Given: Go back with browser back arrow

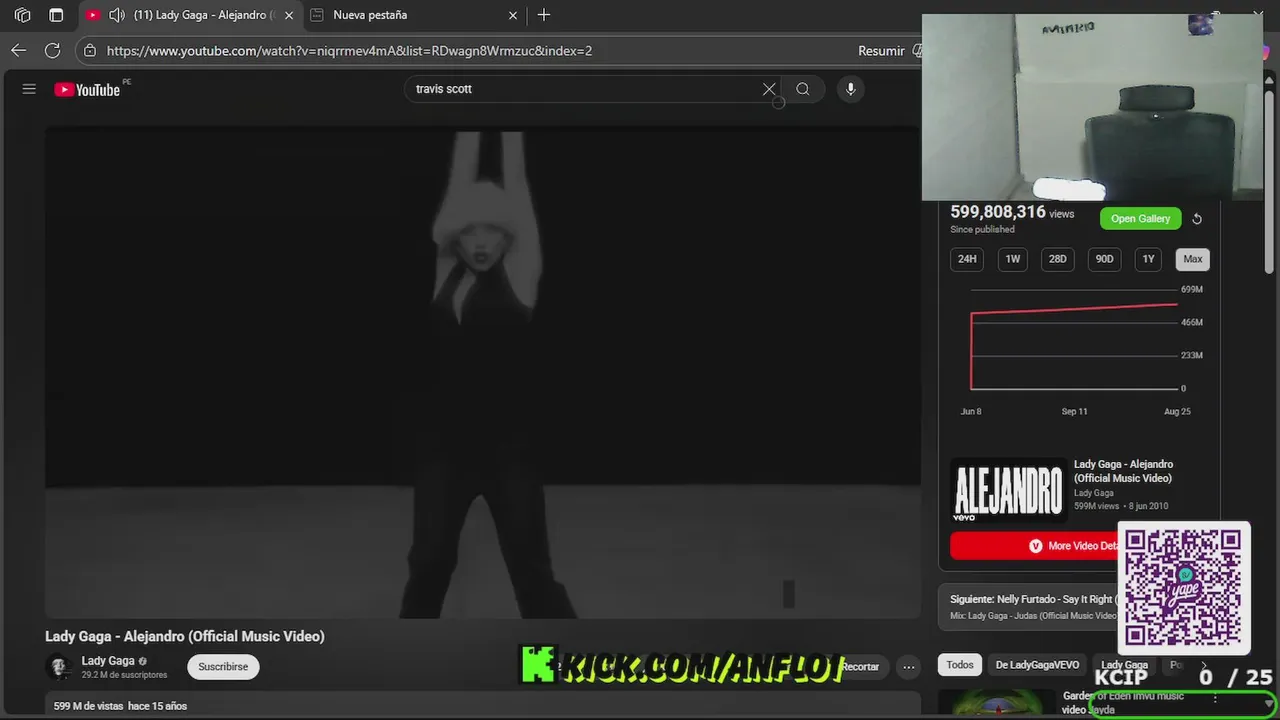Looking at the screenshot, I should tap(19, 50).
